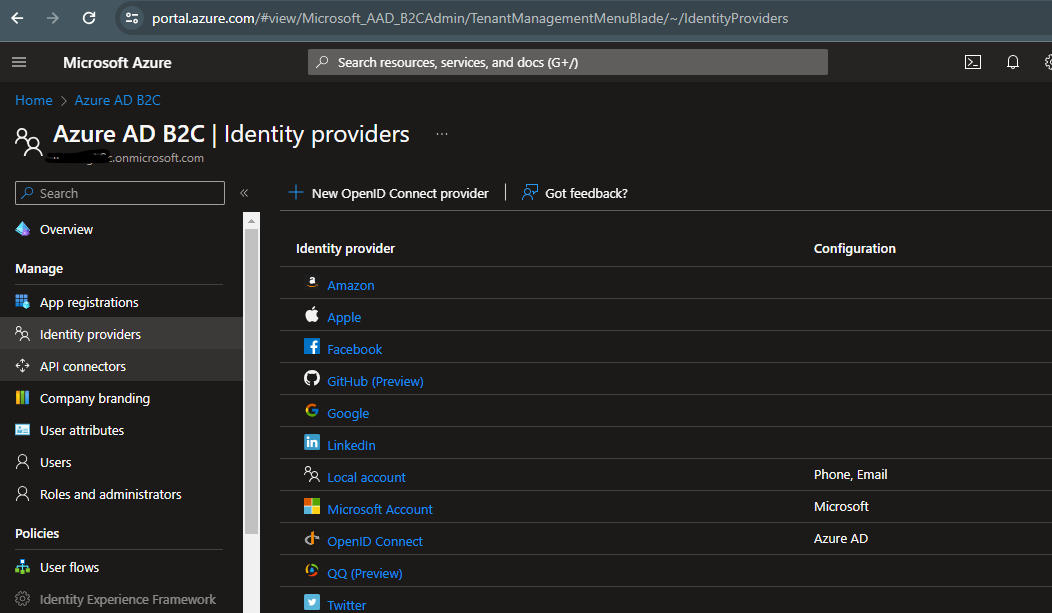Click the 'Azure AD' configuration cell
This screenshot has height=613, width=1052.
(x=841, y=539)
